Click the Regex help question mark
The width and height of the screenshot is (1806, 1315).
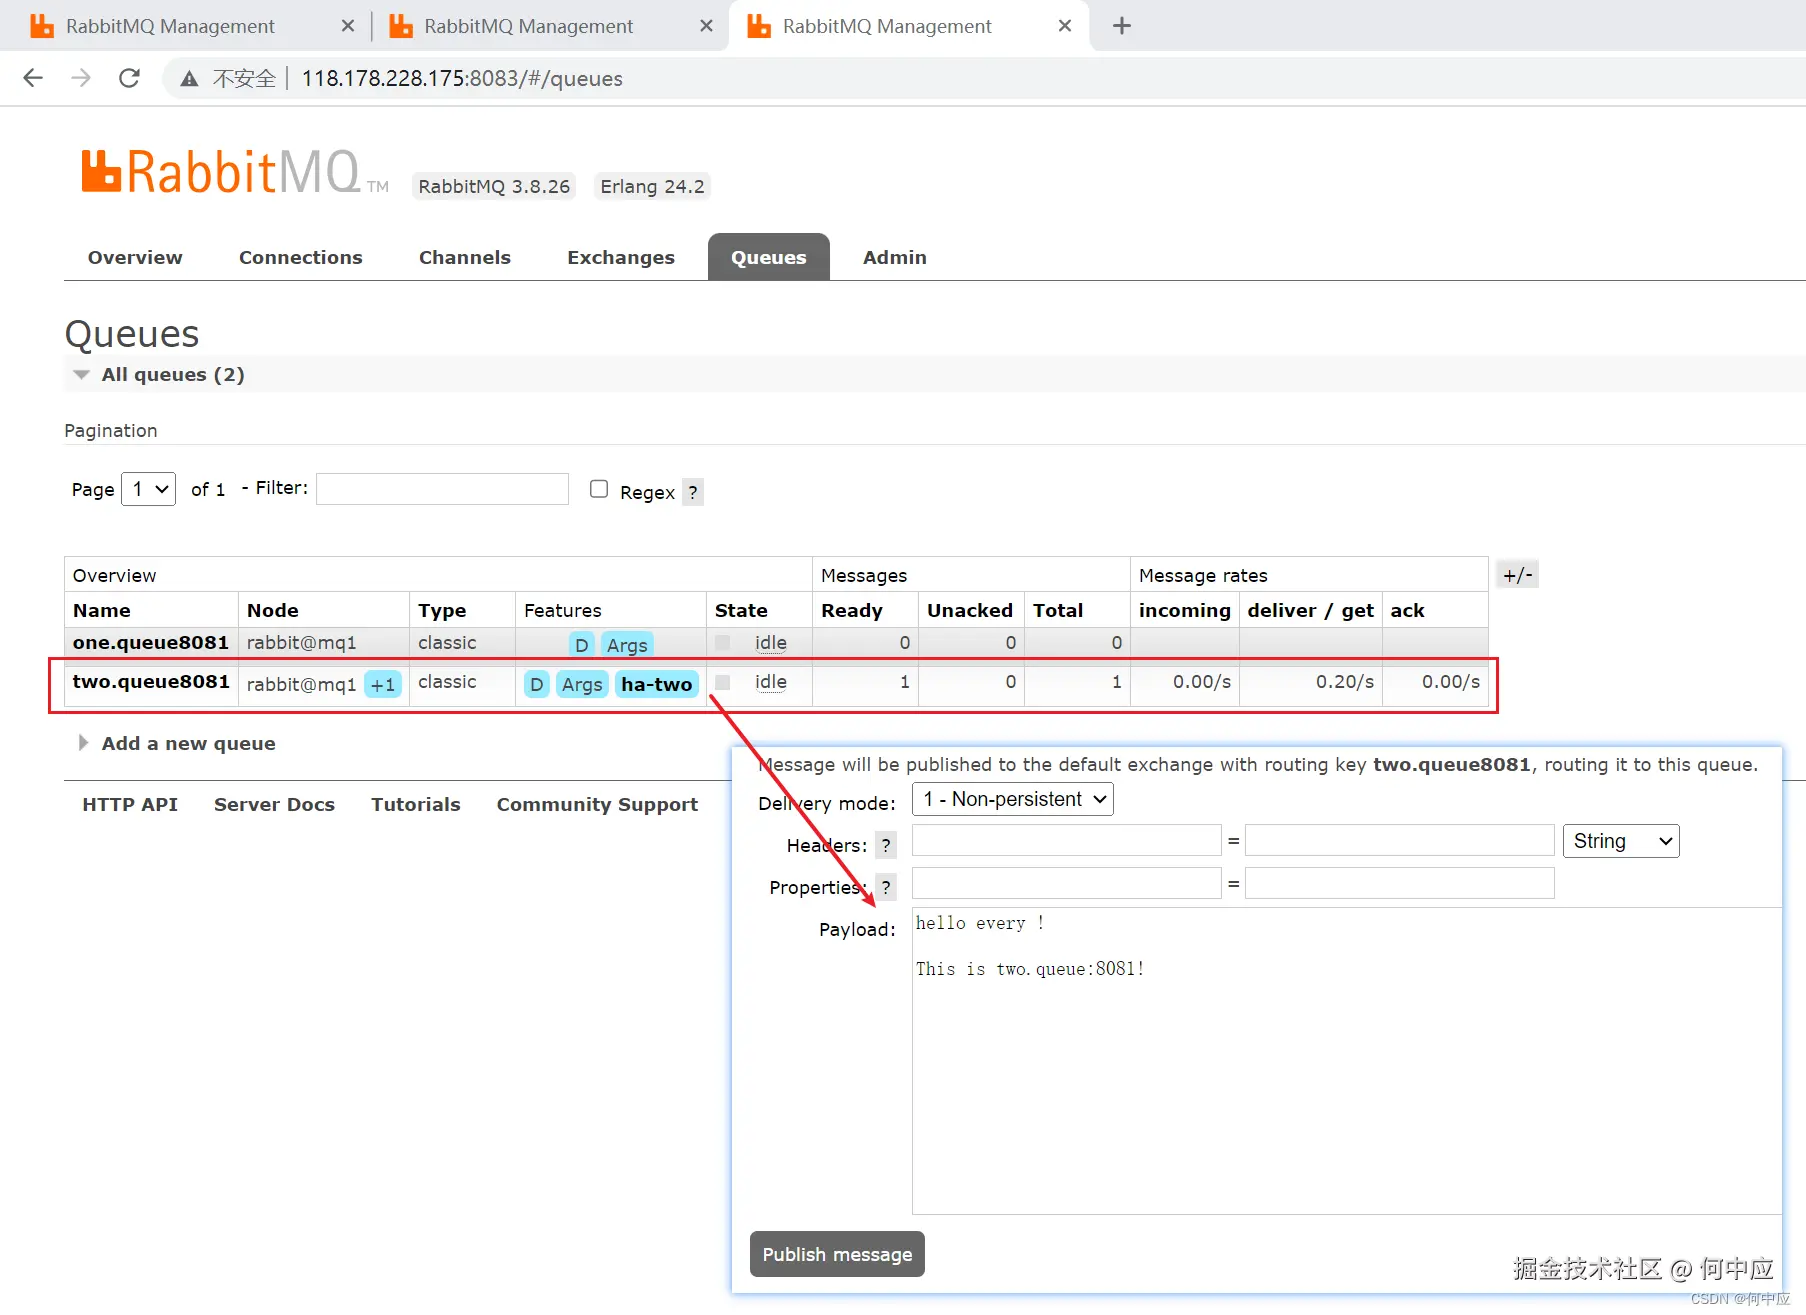click(693, 492)
